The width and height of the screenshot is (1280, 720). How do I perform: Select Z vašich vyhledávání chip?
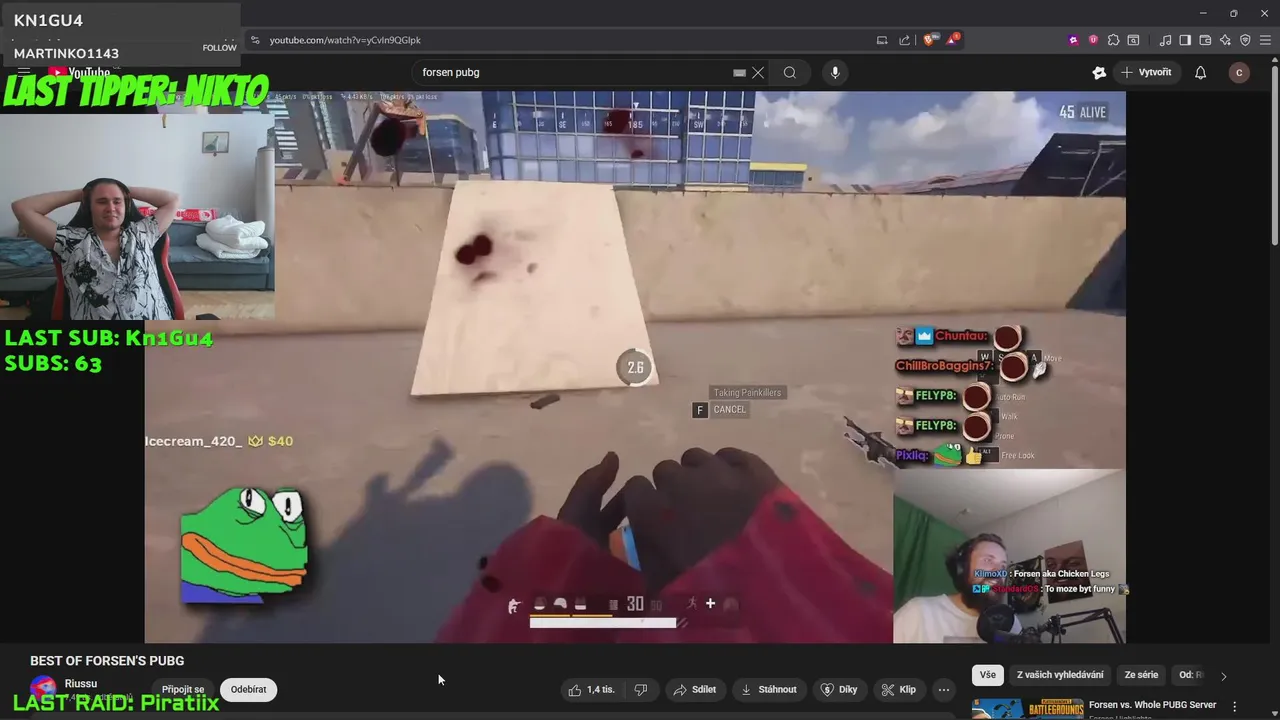point(1060,675)
